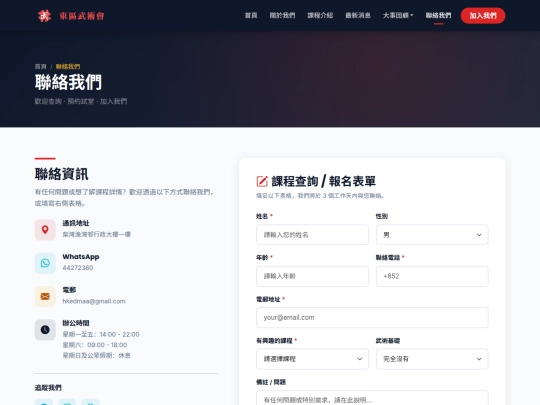Click the 星期六: 09:00 - 18:00 line
The height and width of the screenshot is (405, 540).
(x=95, y=345)
